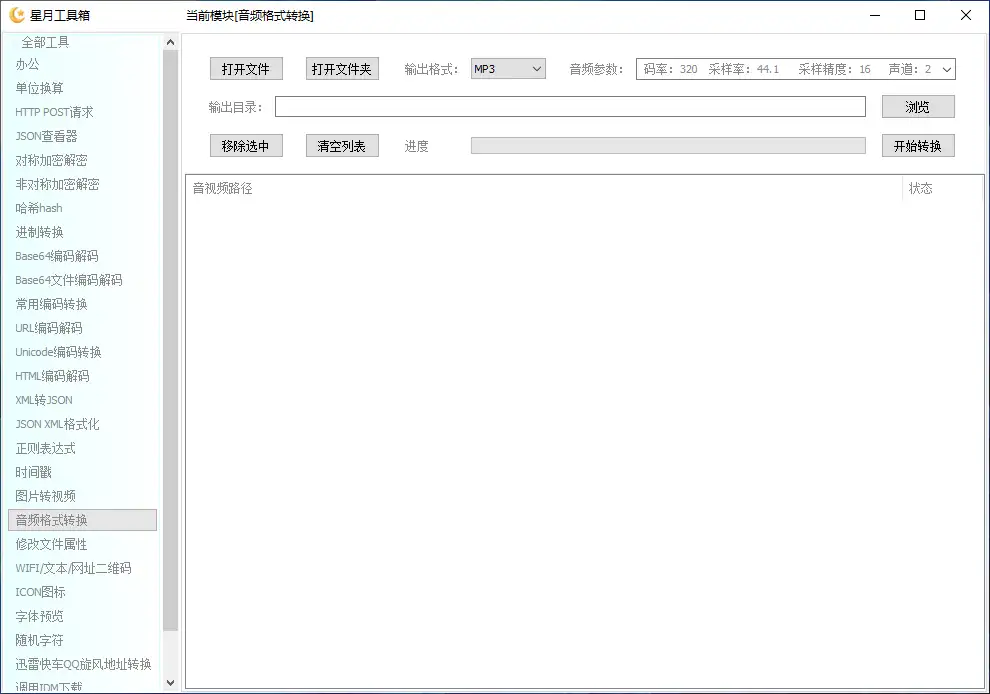
Task: Click the 移除选中 button
Action: [246, 146]
